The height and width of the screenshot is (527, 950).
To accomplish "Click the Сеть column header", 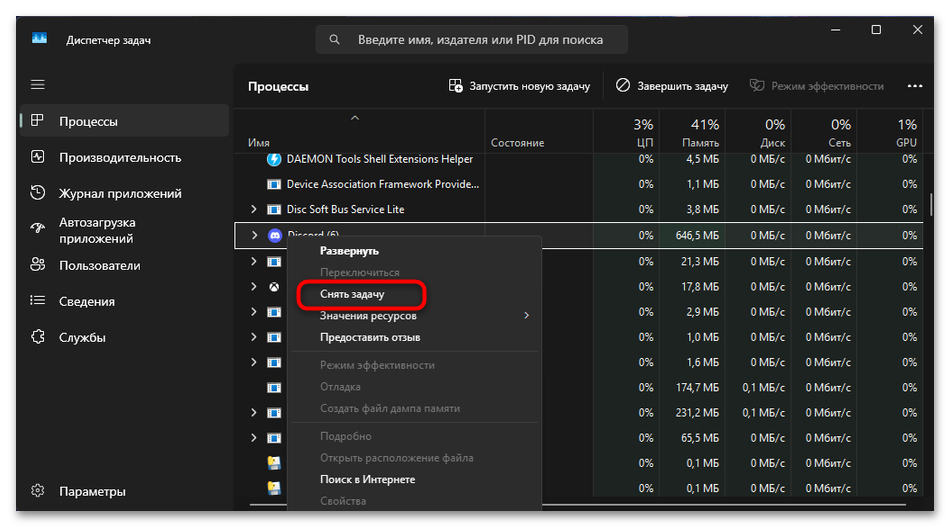I will pos(824,131).
